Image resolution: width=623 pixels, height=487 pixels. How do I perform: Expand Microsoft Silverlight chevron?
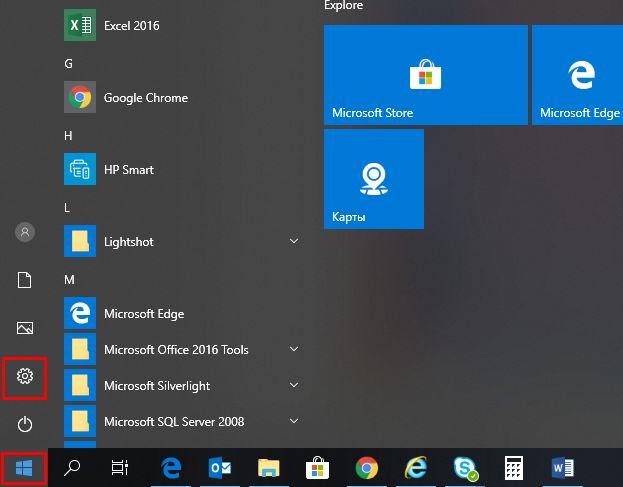tap(294, 385)
